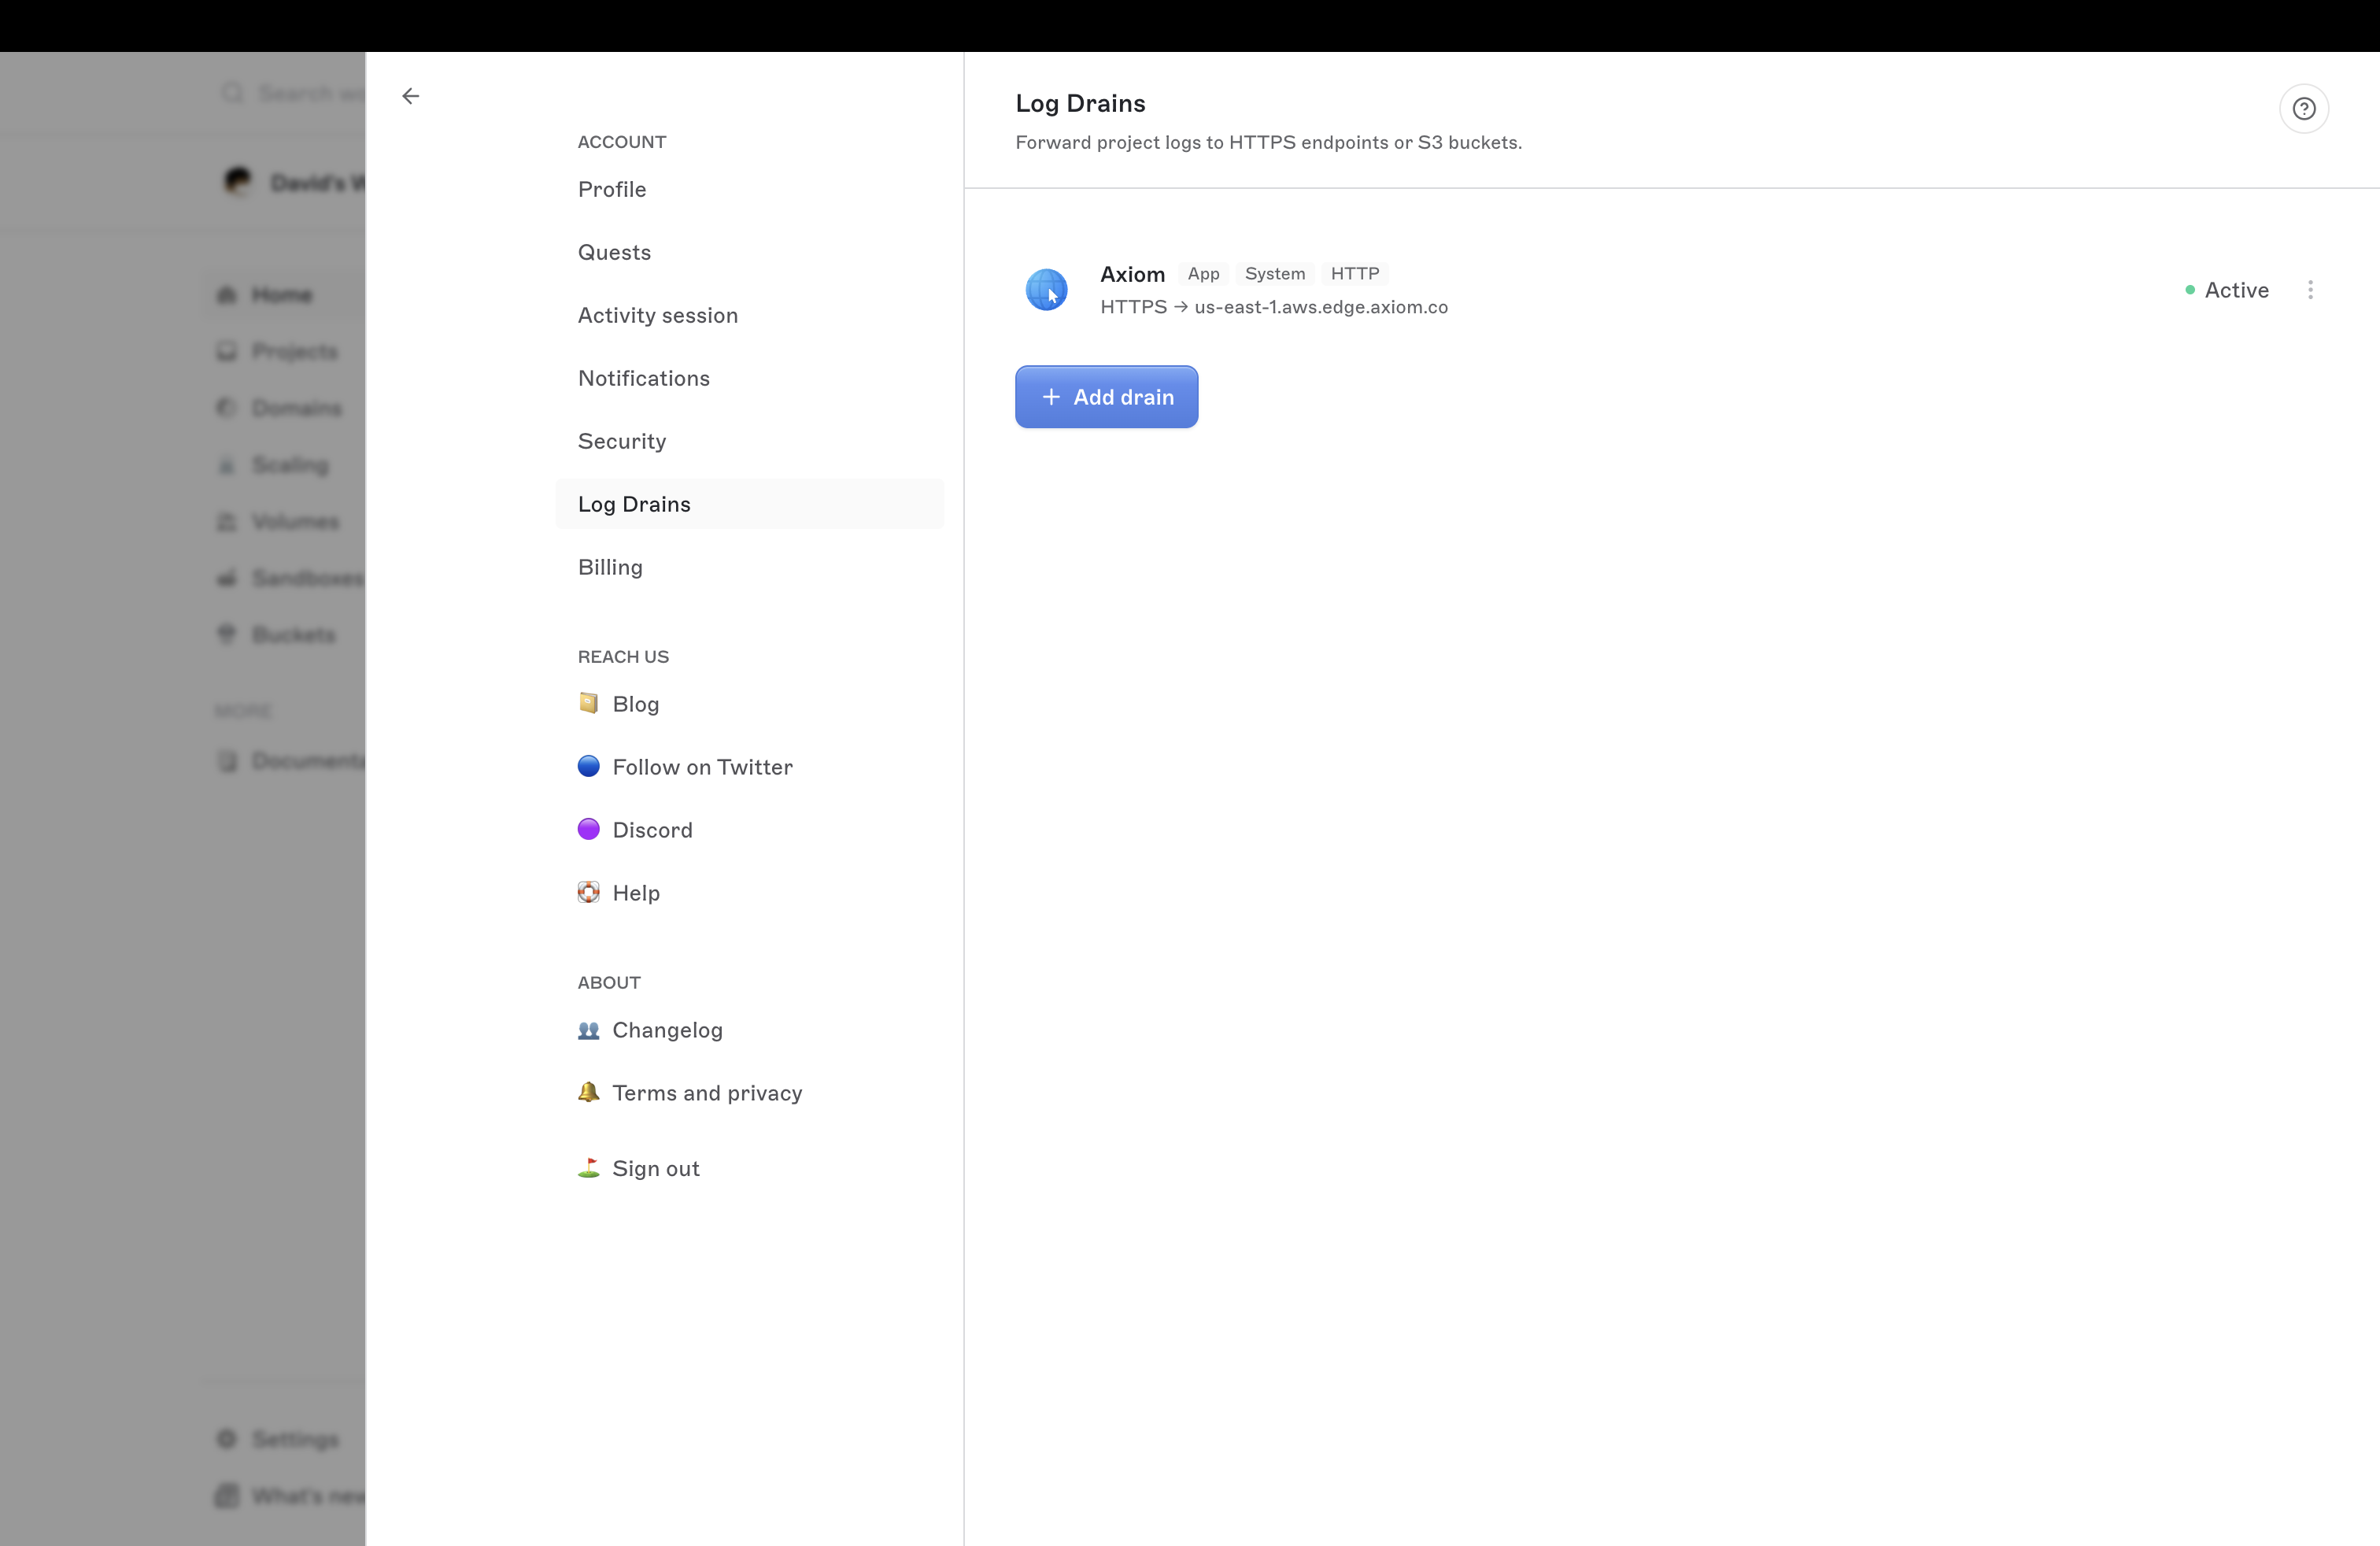Open the Blog link
This screenshot has width=2380, height=1546.
(x=635, y=704)
